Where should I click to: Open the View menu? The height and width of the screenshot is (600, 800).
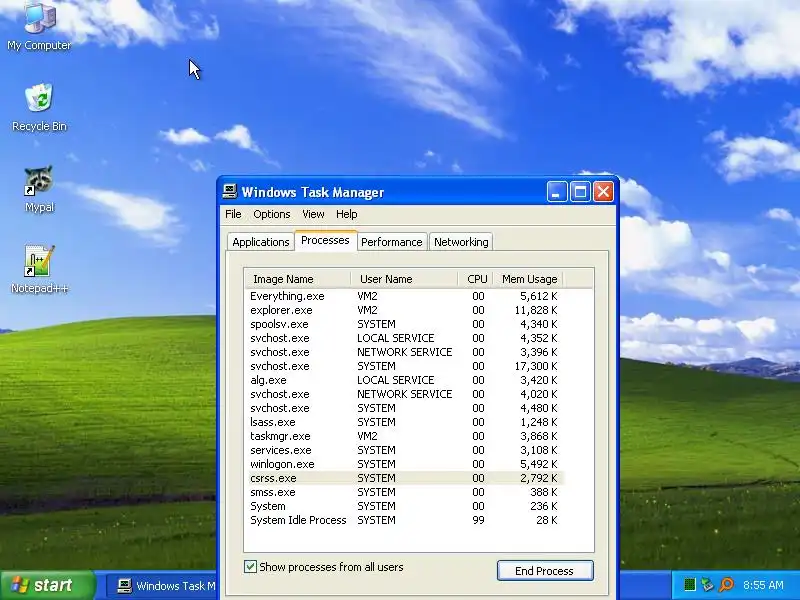[313, 214]
